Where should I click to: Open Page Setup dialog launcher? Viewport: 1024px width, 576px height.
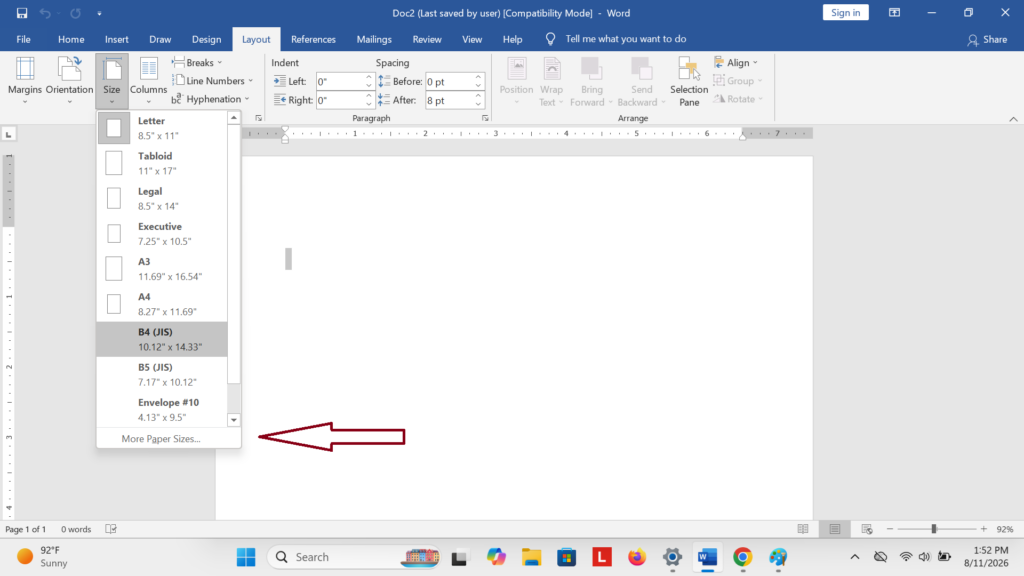[259, 118]
